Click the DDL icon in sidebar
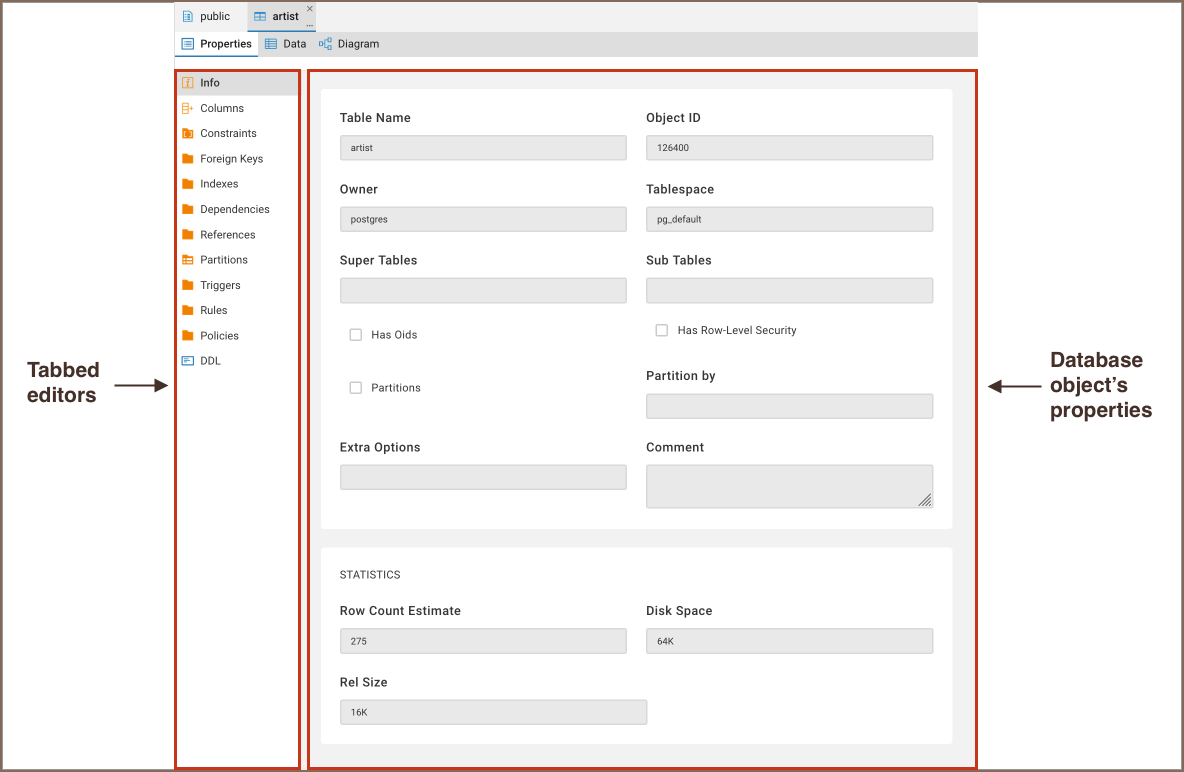Screen dimensions: 1184x772 [x=187, y=361]
